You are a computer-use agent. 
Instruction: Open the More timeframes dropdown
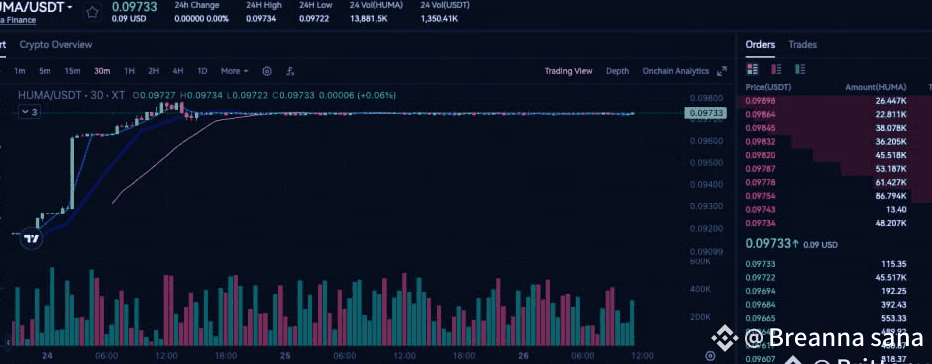234,71
